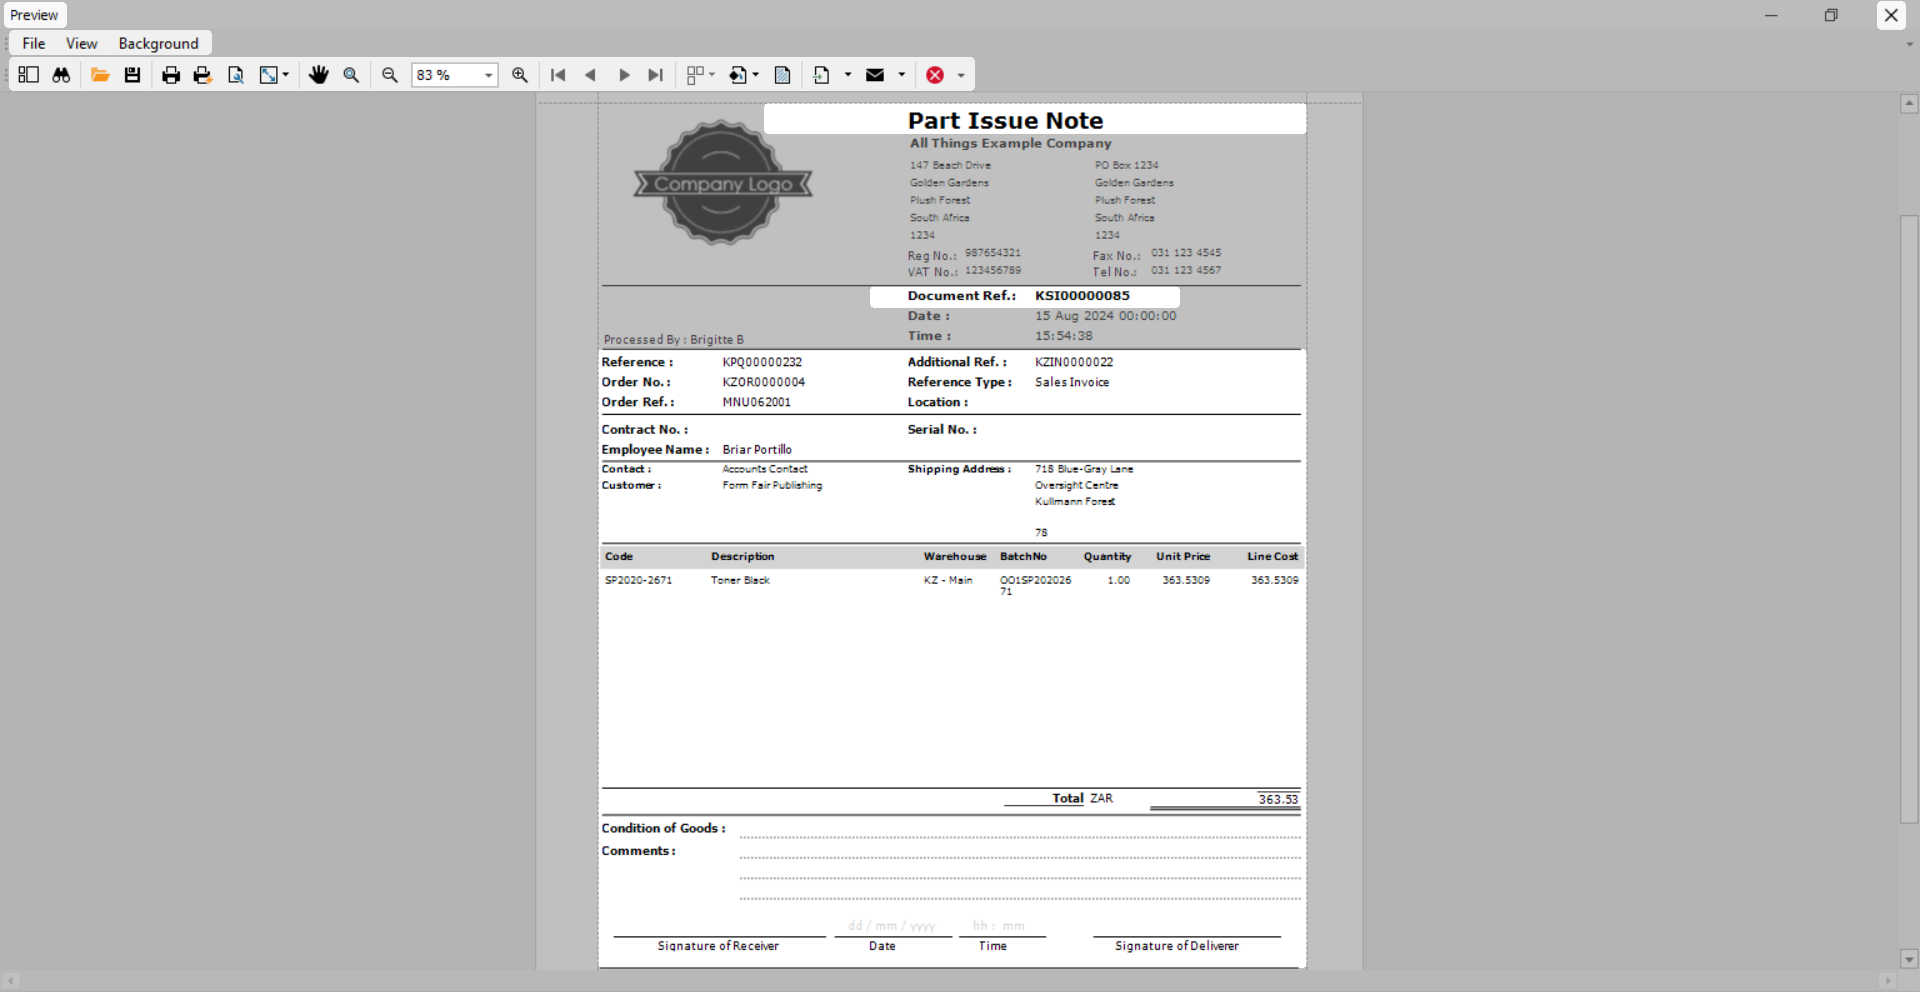
Task: Click the vertical scrollbar down arrow
Action: coord(1909,959)
